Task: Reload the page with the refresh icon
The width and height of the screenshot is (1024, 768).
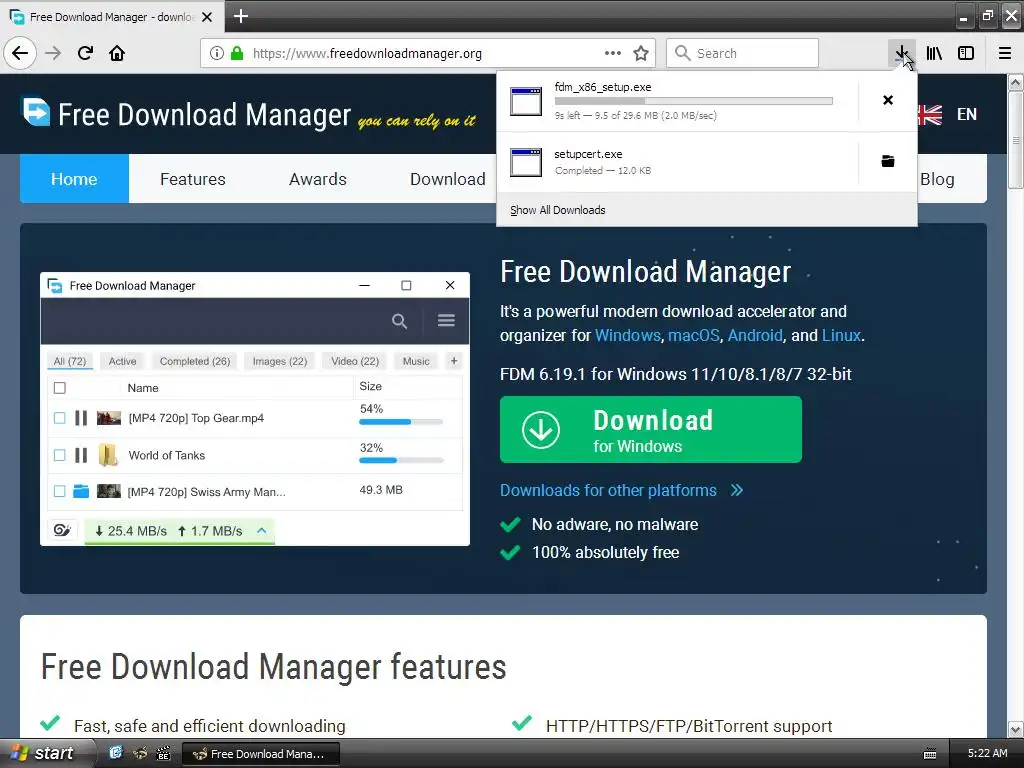Action: pyautogui.click(x=85, y=53)
